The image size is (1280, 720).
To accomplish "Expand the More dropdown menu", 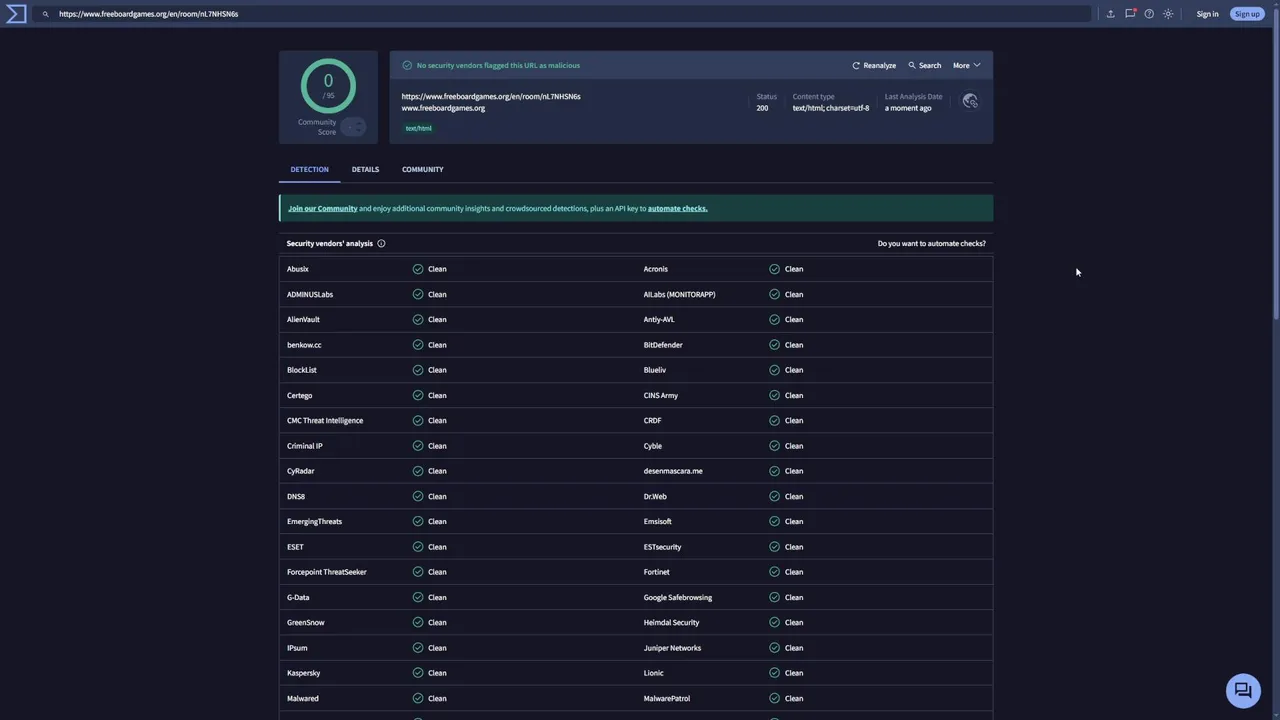I will point(966,65).
